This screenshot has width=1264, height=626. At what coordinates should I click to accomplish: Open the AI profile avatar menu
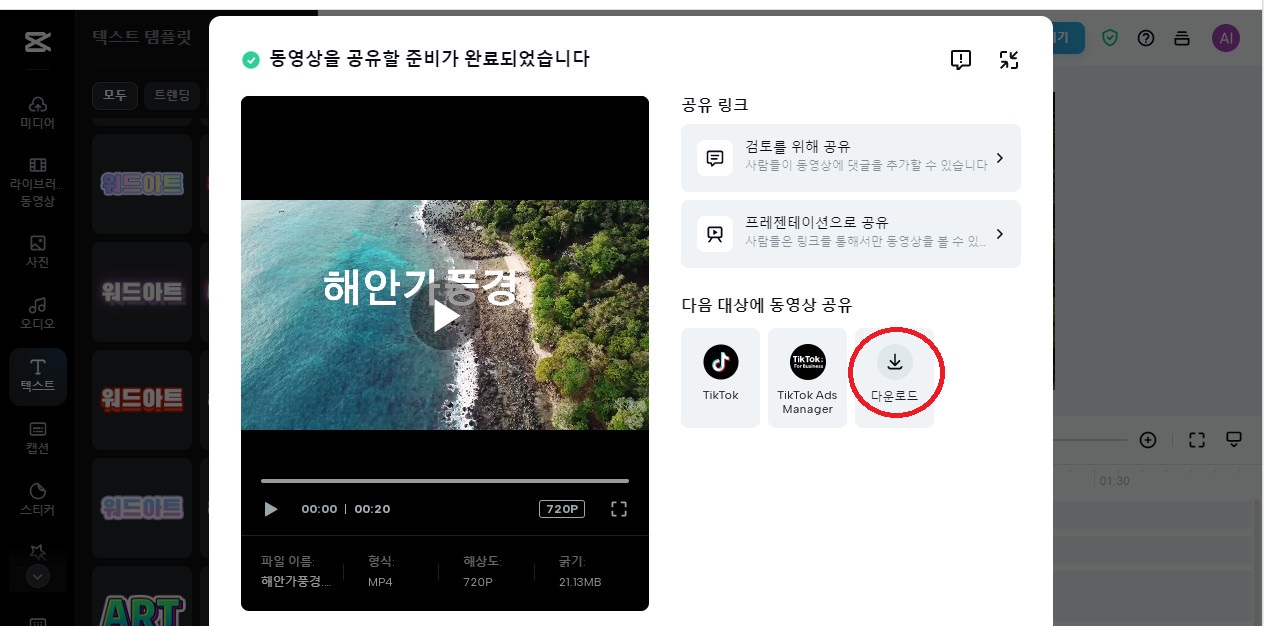1226,38
